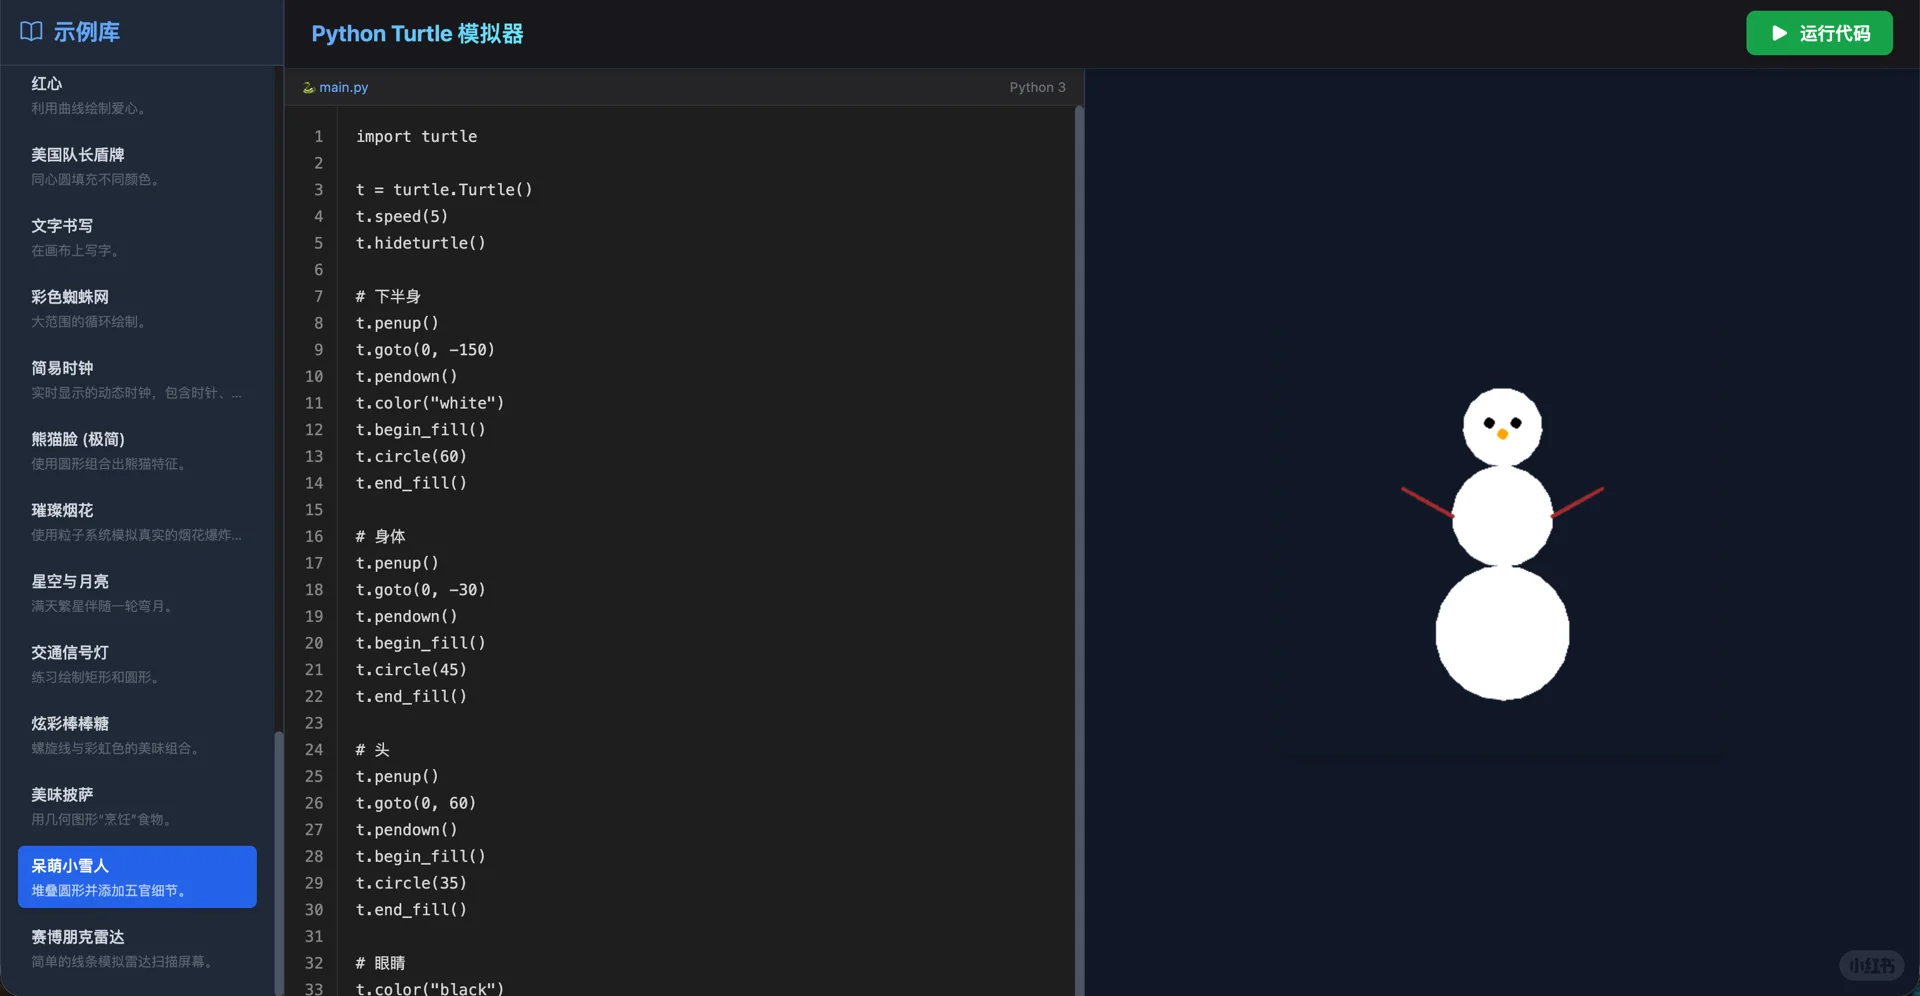Click the book icon beside 示例库 title
Viewport: 1920px width, 996px height.
coord(30,31)
